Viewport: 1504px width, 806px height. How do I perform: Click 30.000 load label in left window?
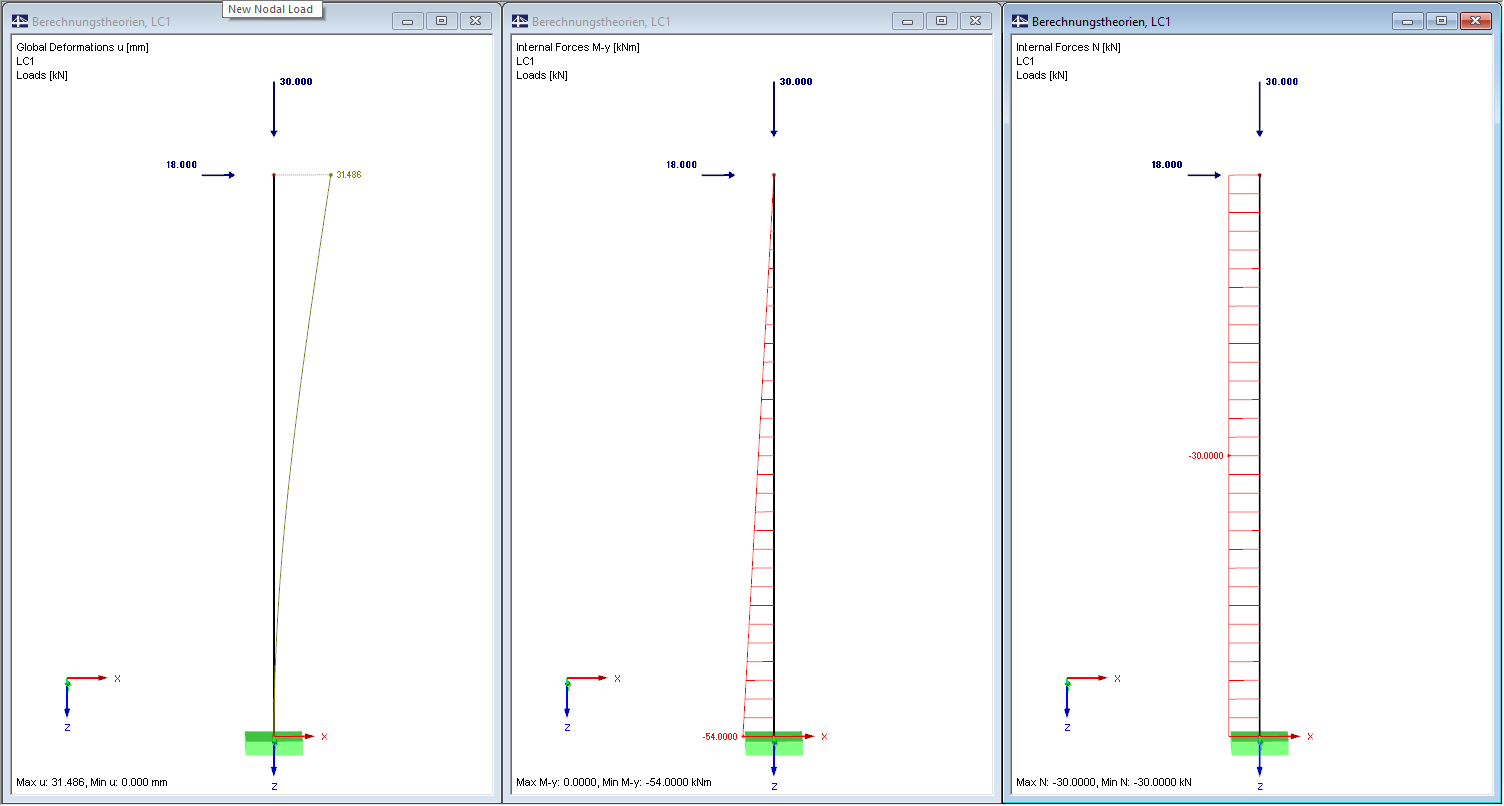[x=296, y=82]
